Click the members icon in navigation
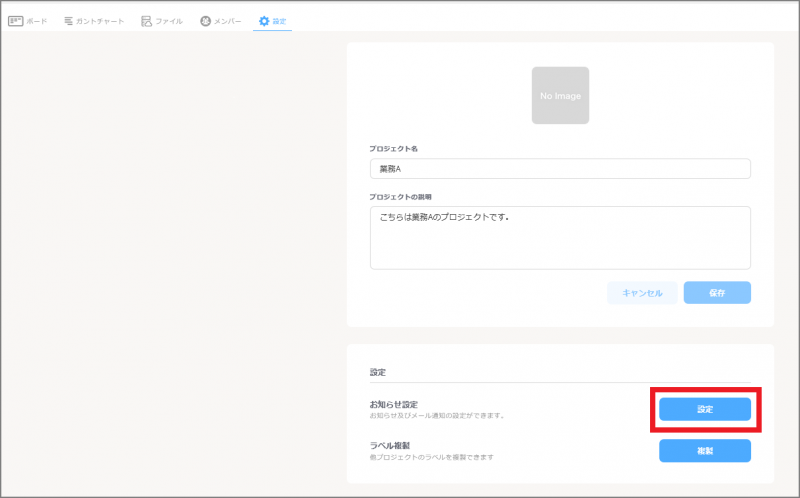 [x=205, y=21]
